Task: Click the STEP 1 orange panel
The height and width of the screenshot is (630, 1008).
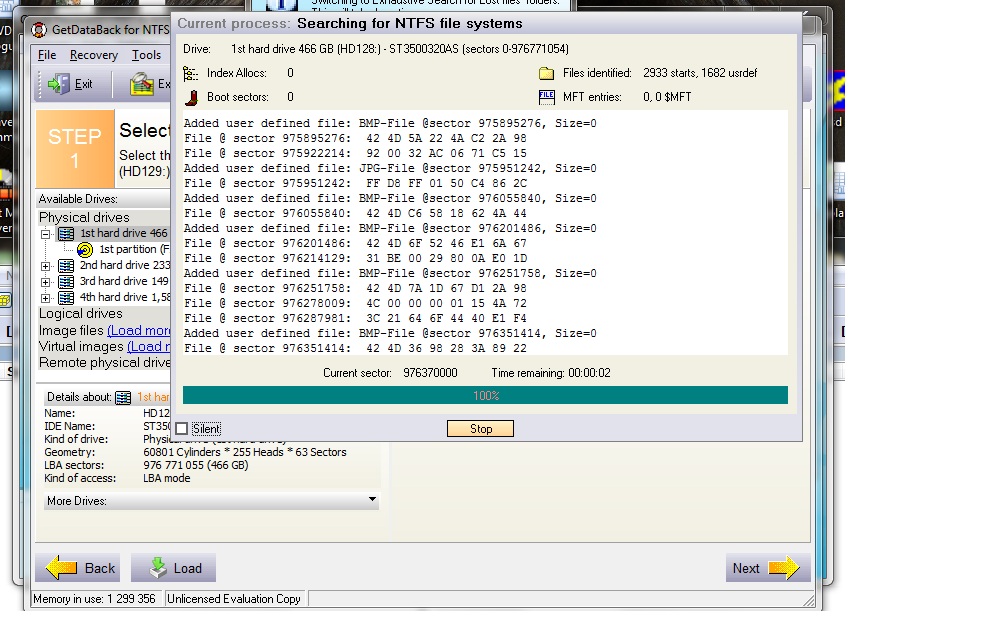Action: (75, 148)
